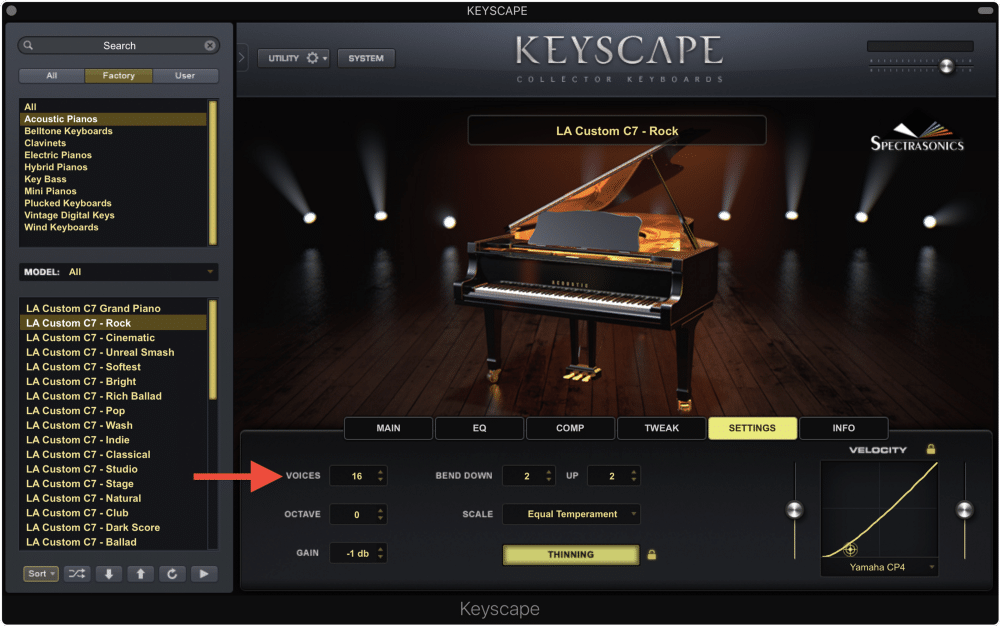This screenshot has width=1000, height=626.
Task: Select the Hybrid Pianos category
Action: [113, 167]
